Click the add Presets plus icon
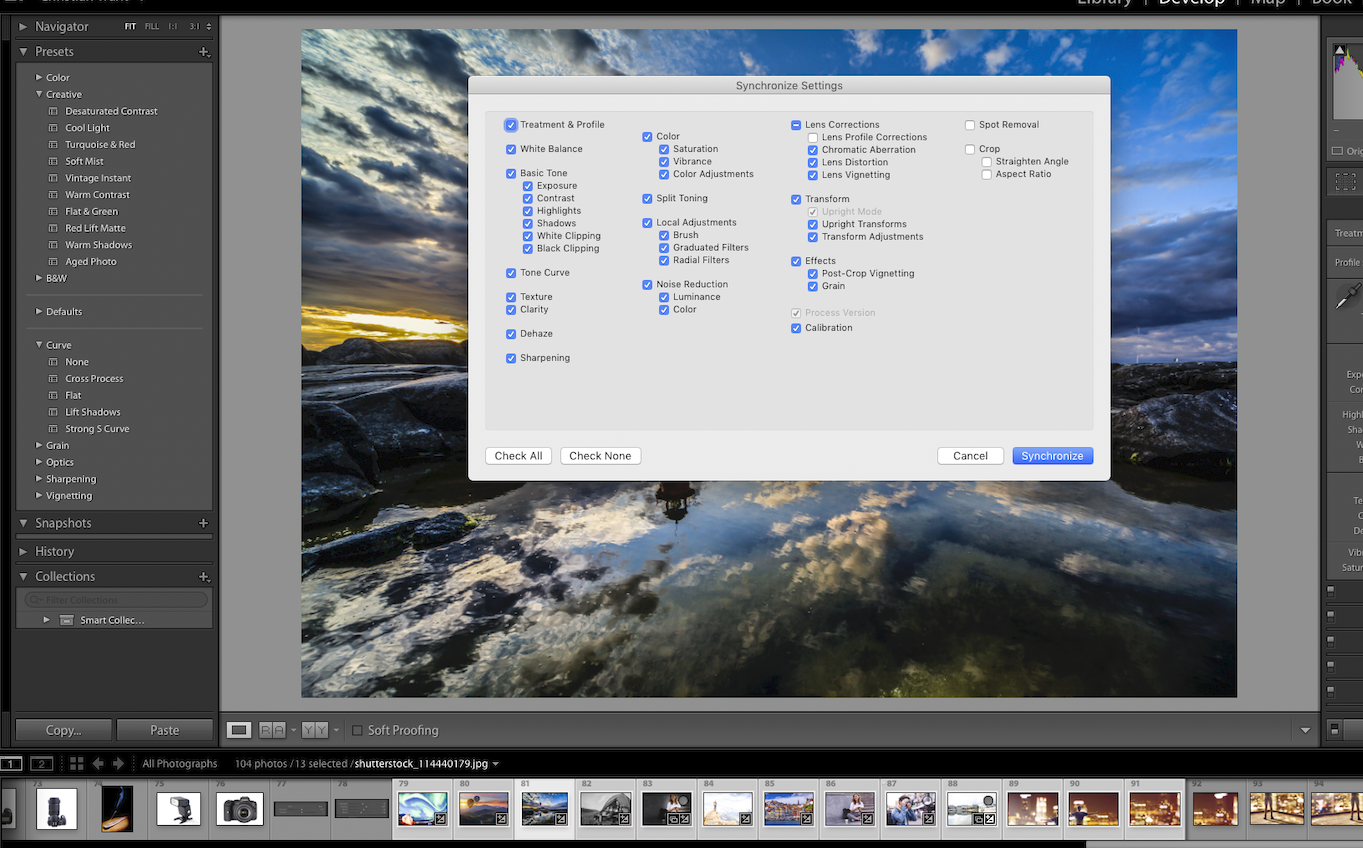 click(203, 51)
